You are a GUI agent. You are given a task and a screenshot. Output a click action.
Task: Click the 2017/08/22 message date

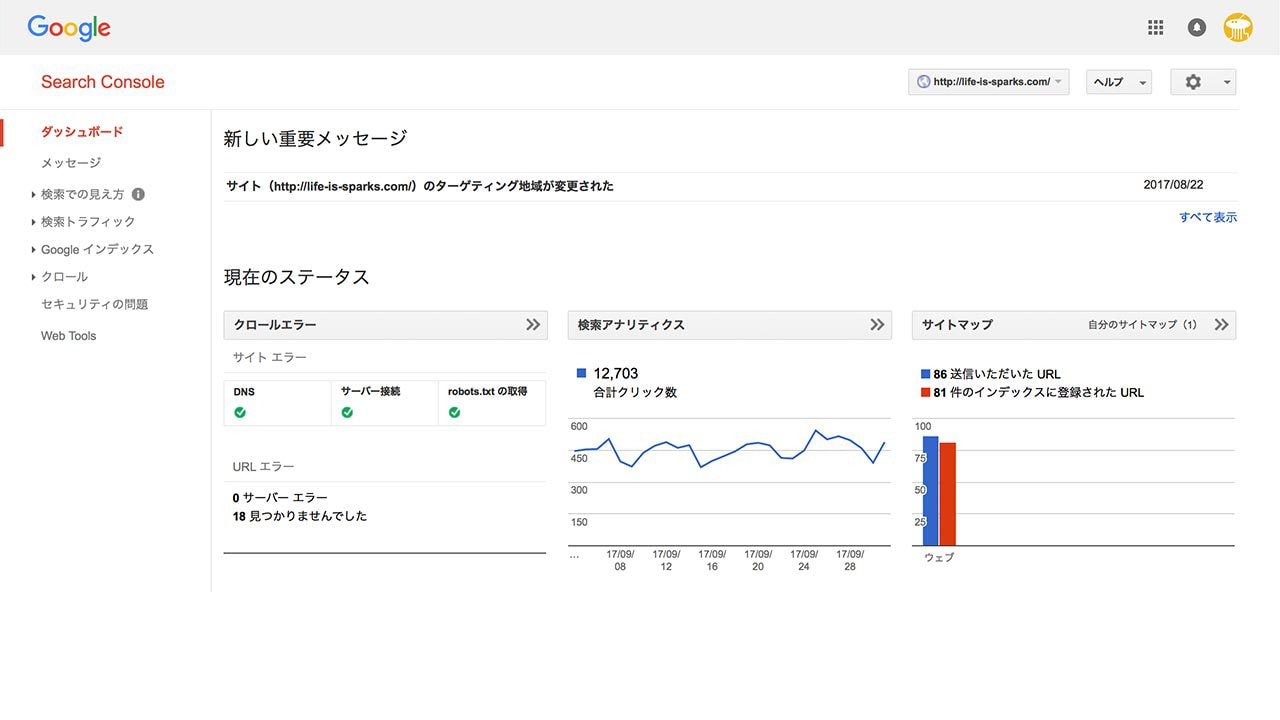[x=1173, y=185]
